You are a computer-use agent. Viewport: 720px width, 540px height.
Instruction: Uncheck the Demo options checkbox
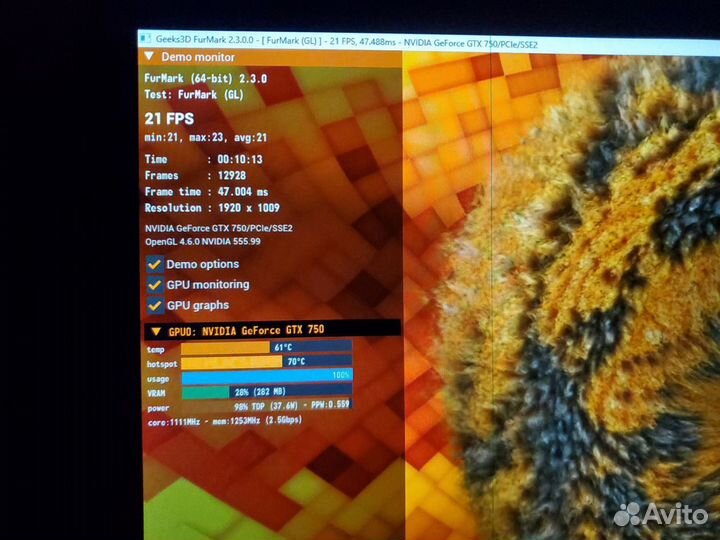[155, 264]
